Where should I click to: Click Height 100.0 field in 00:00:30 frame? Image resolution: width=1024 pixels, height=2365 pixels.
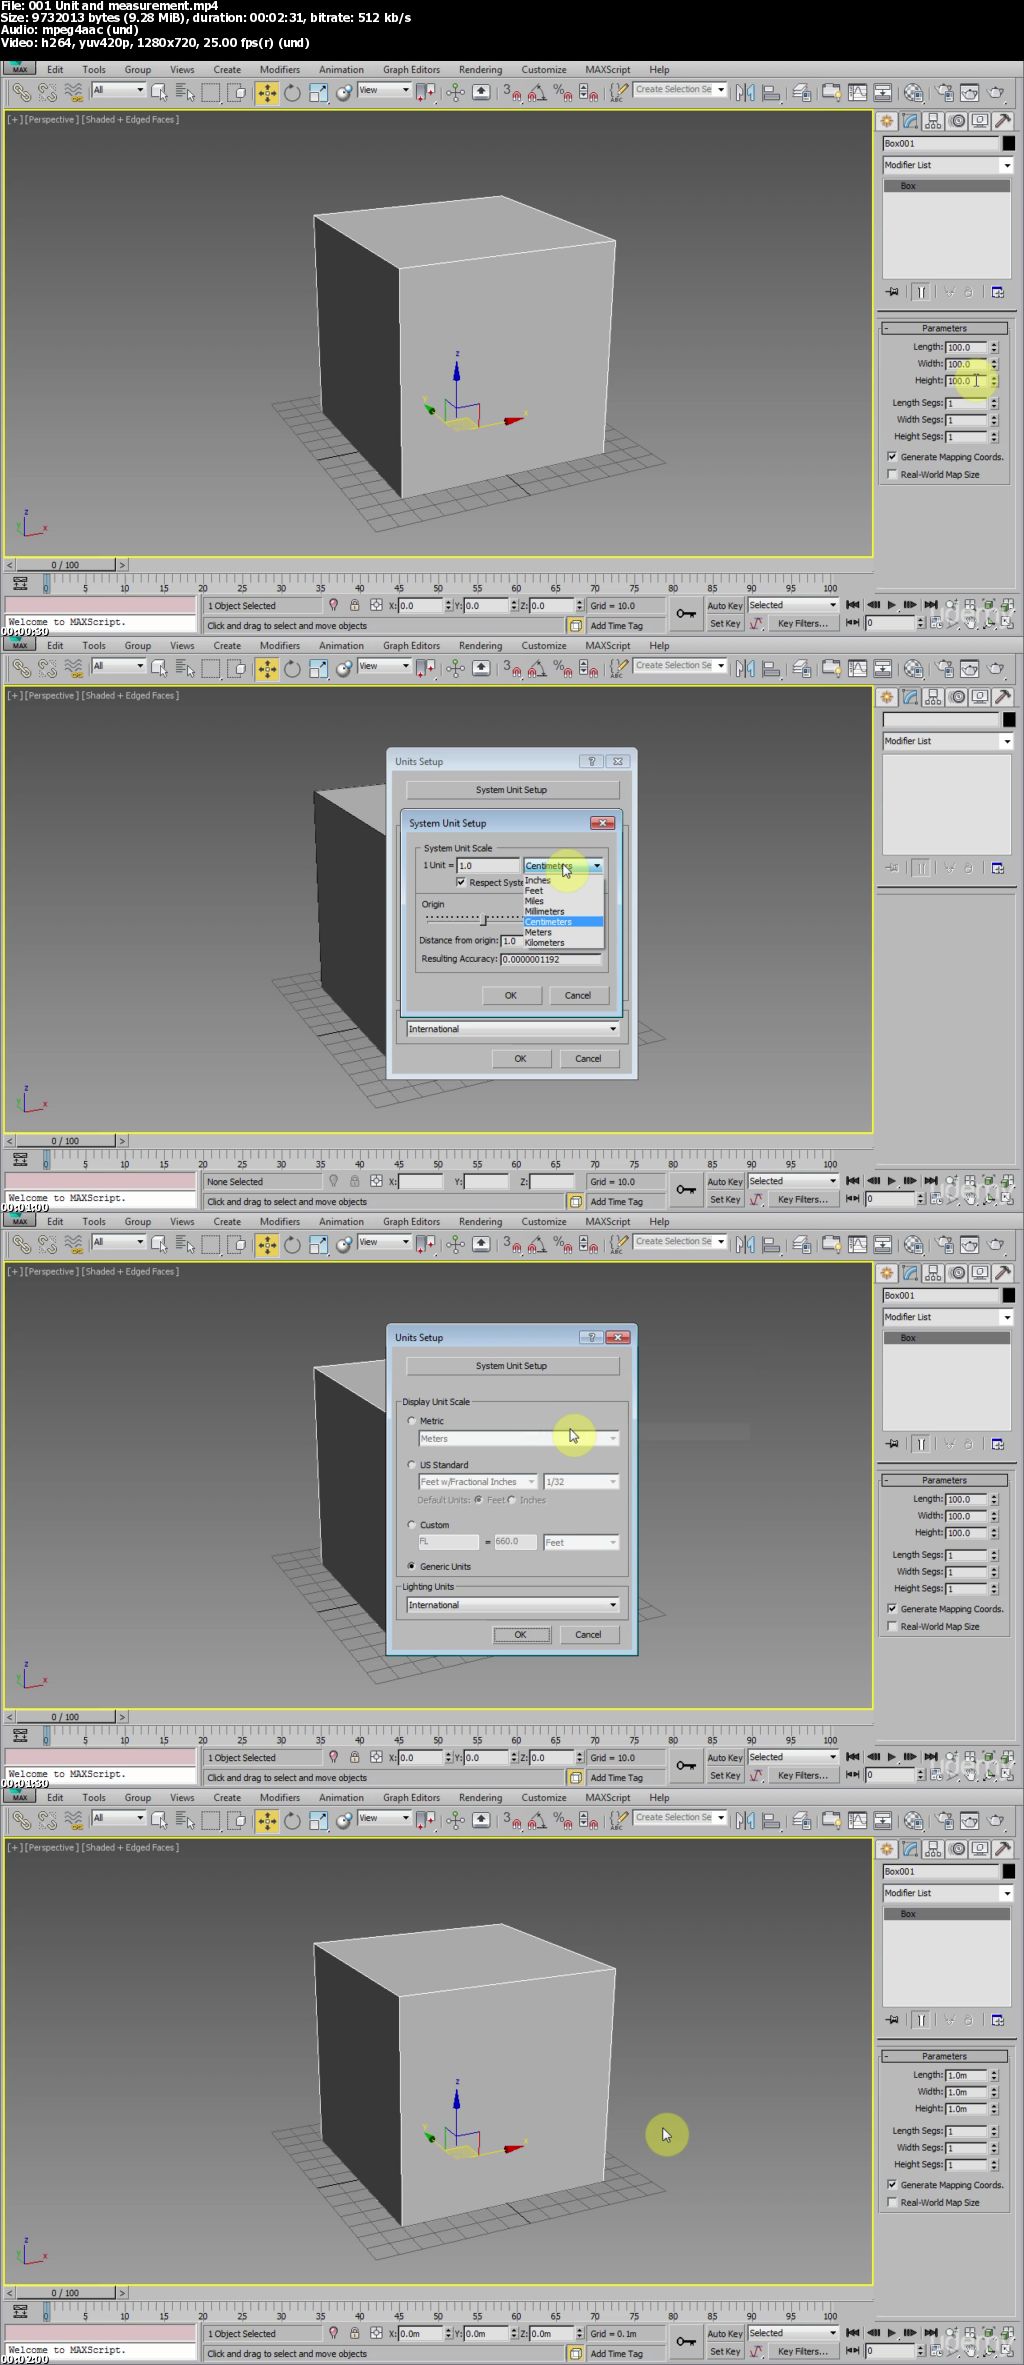pos(966,381)
